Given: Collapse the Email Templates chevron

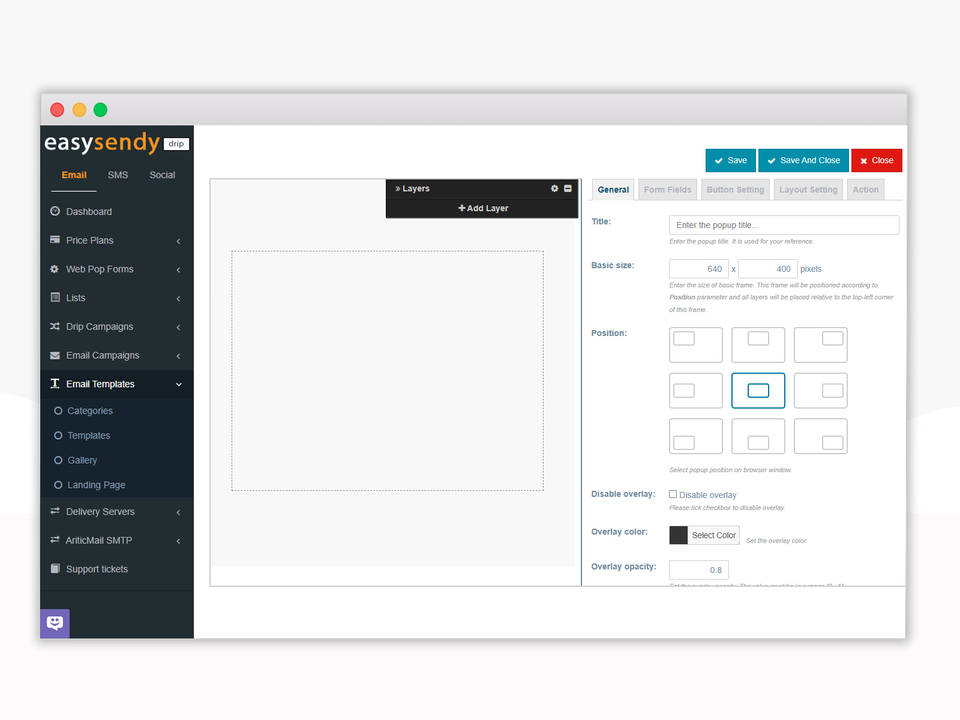Looking at the screenshot, I should 179,384.
